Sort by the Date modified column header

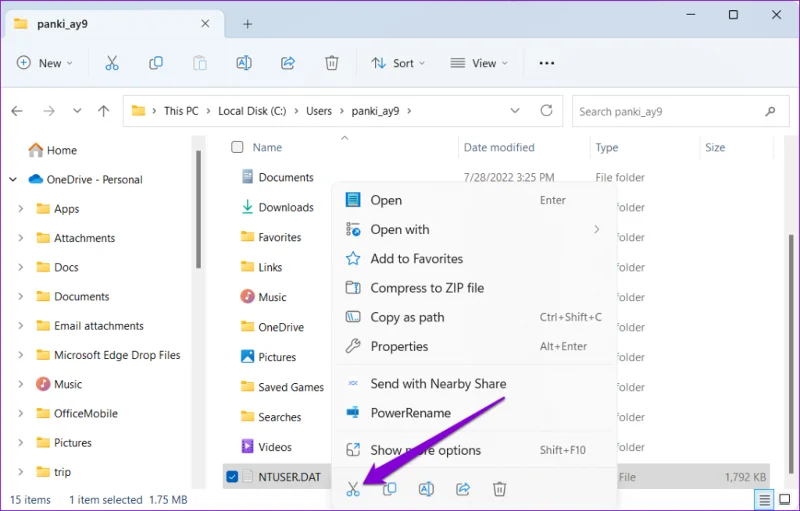coord(499,147)
